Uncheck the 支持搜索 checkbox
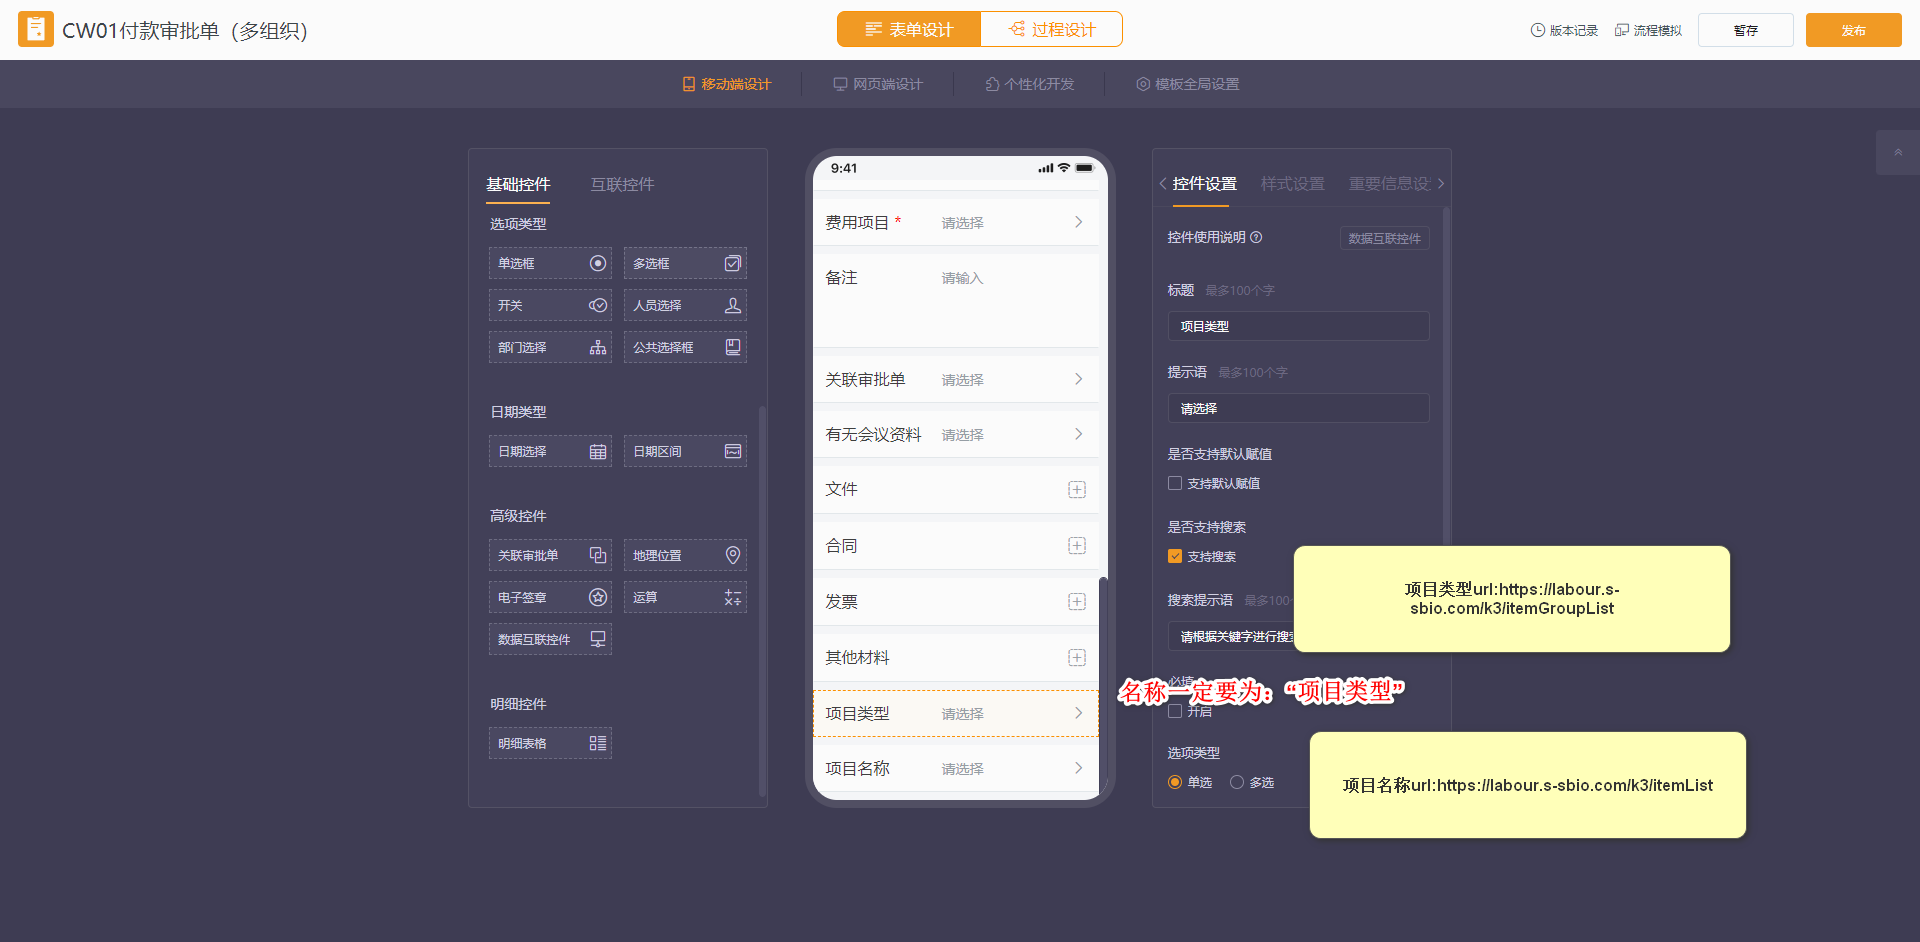Screen dimensions: 1920x942 pos(1175,556)
